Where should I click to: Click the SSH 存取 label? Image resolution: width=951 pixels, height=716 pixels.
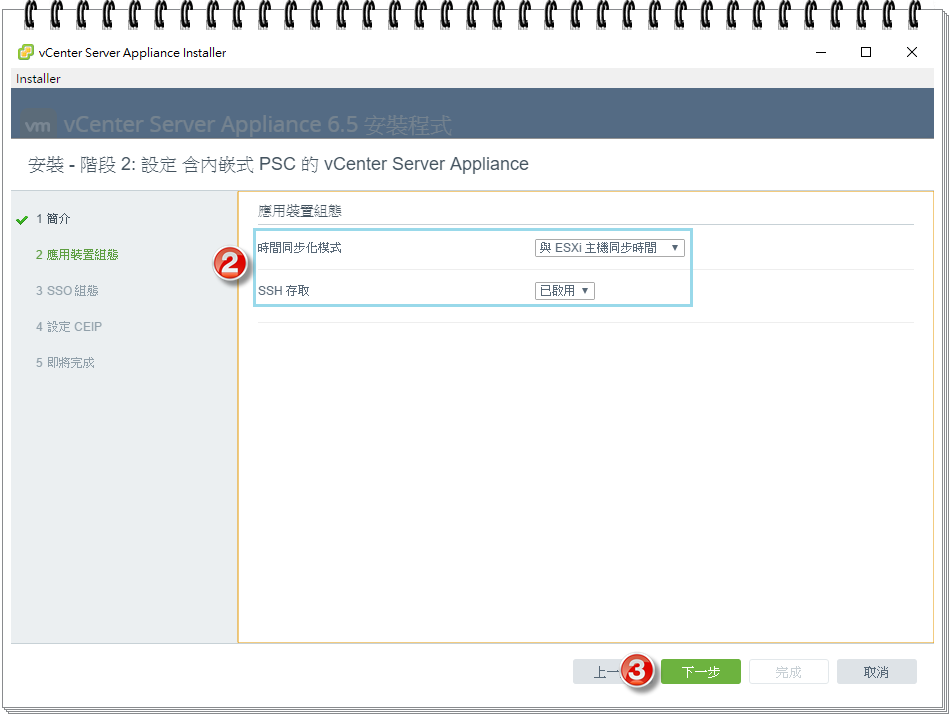(284, 291)
